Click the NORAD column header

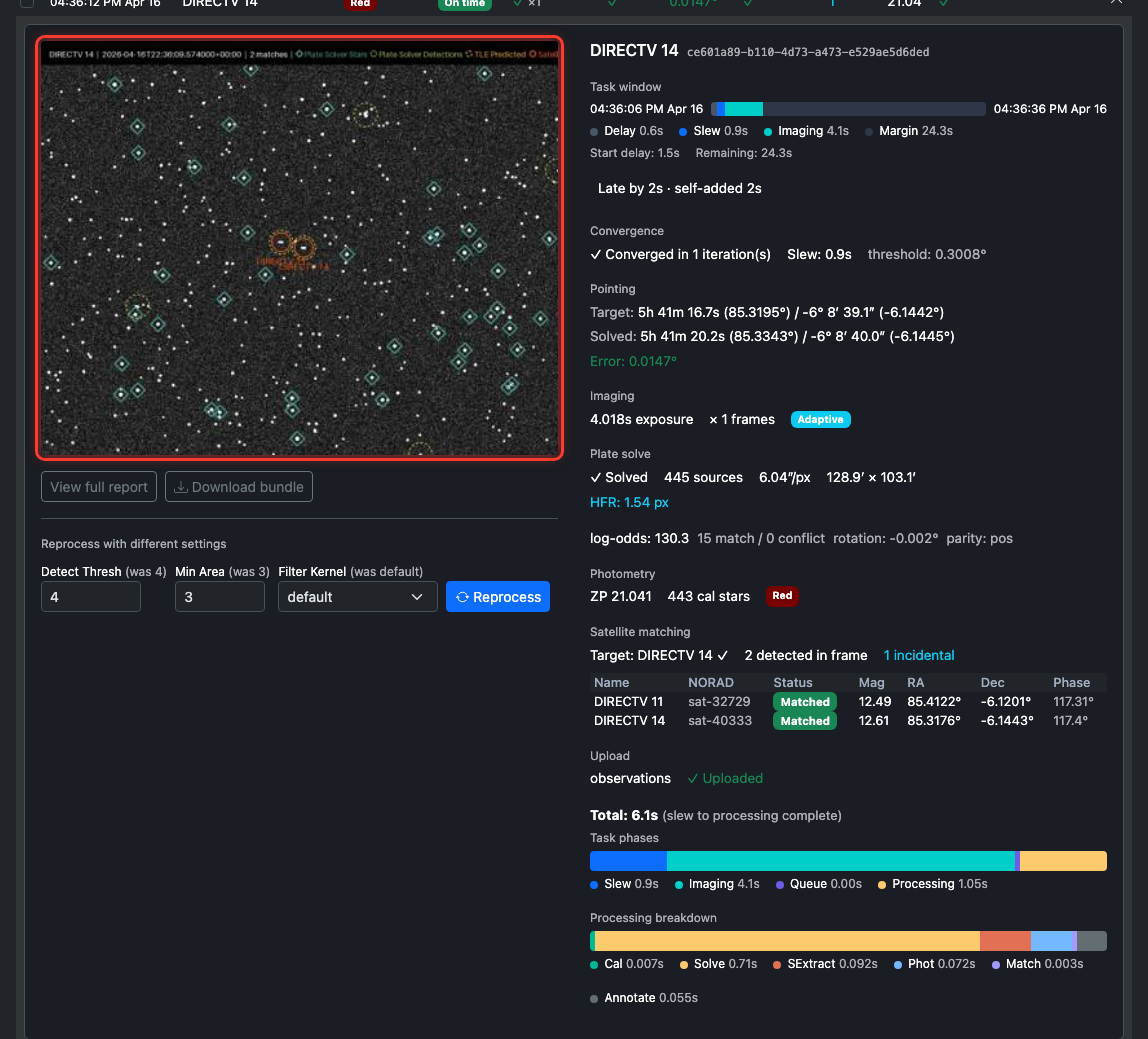click(710, 682)
